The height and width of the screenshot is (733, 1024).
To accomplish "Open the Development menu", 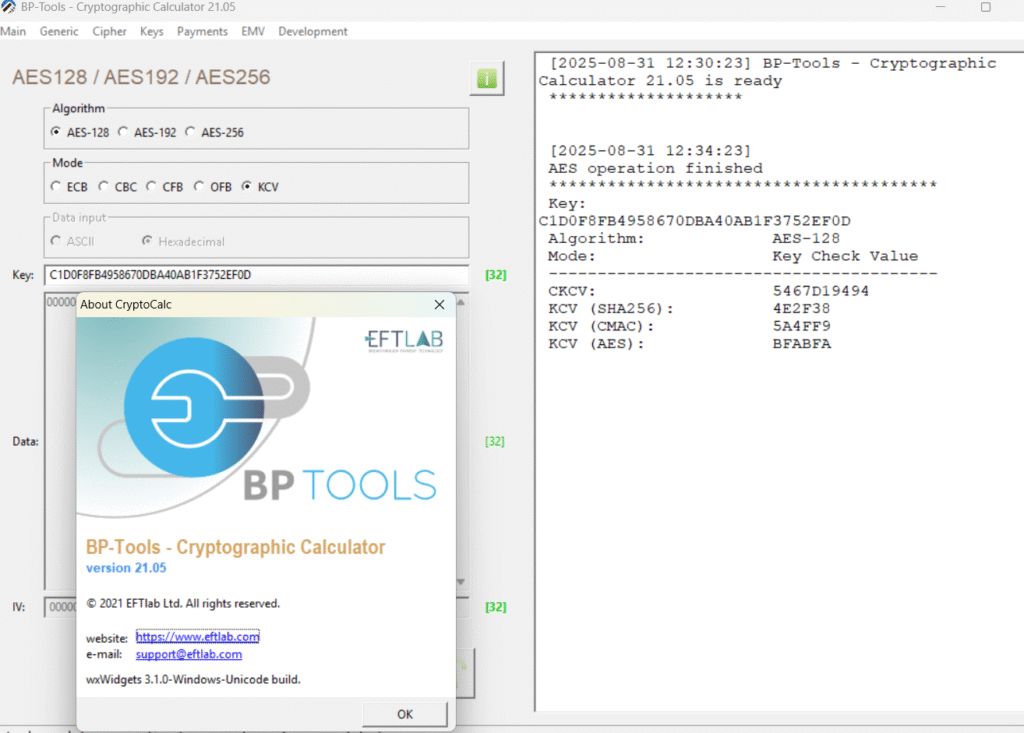I will tap(313, 31).
